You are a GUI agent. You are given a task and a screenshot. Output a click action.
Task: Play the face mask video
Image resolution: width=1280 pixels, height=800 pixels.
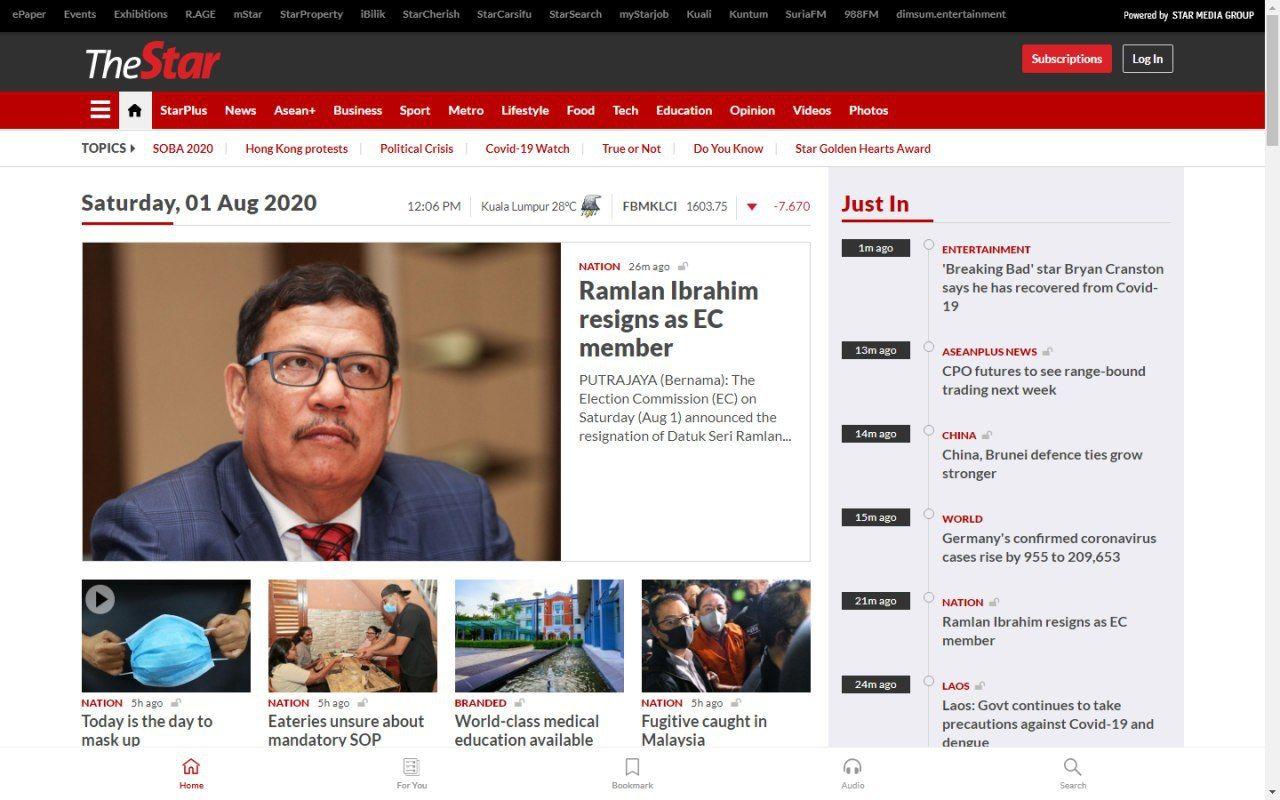tap(99, 599)
